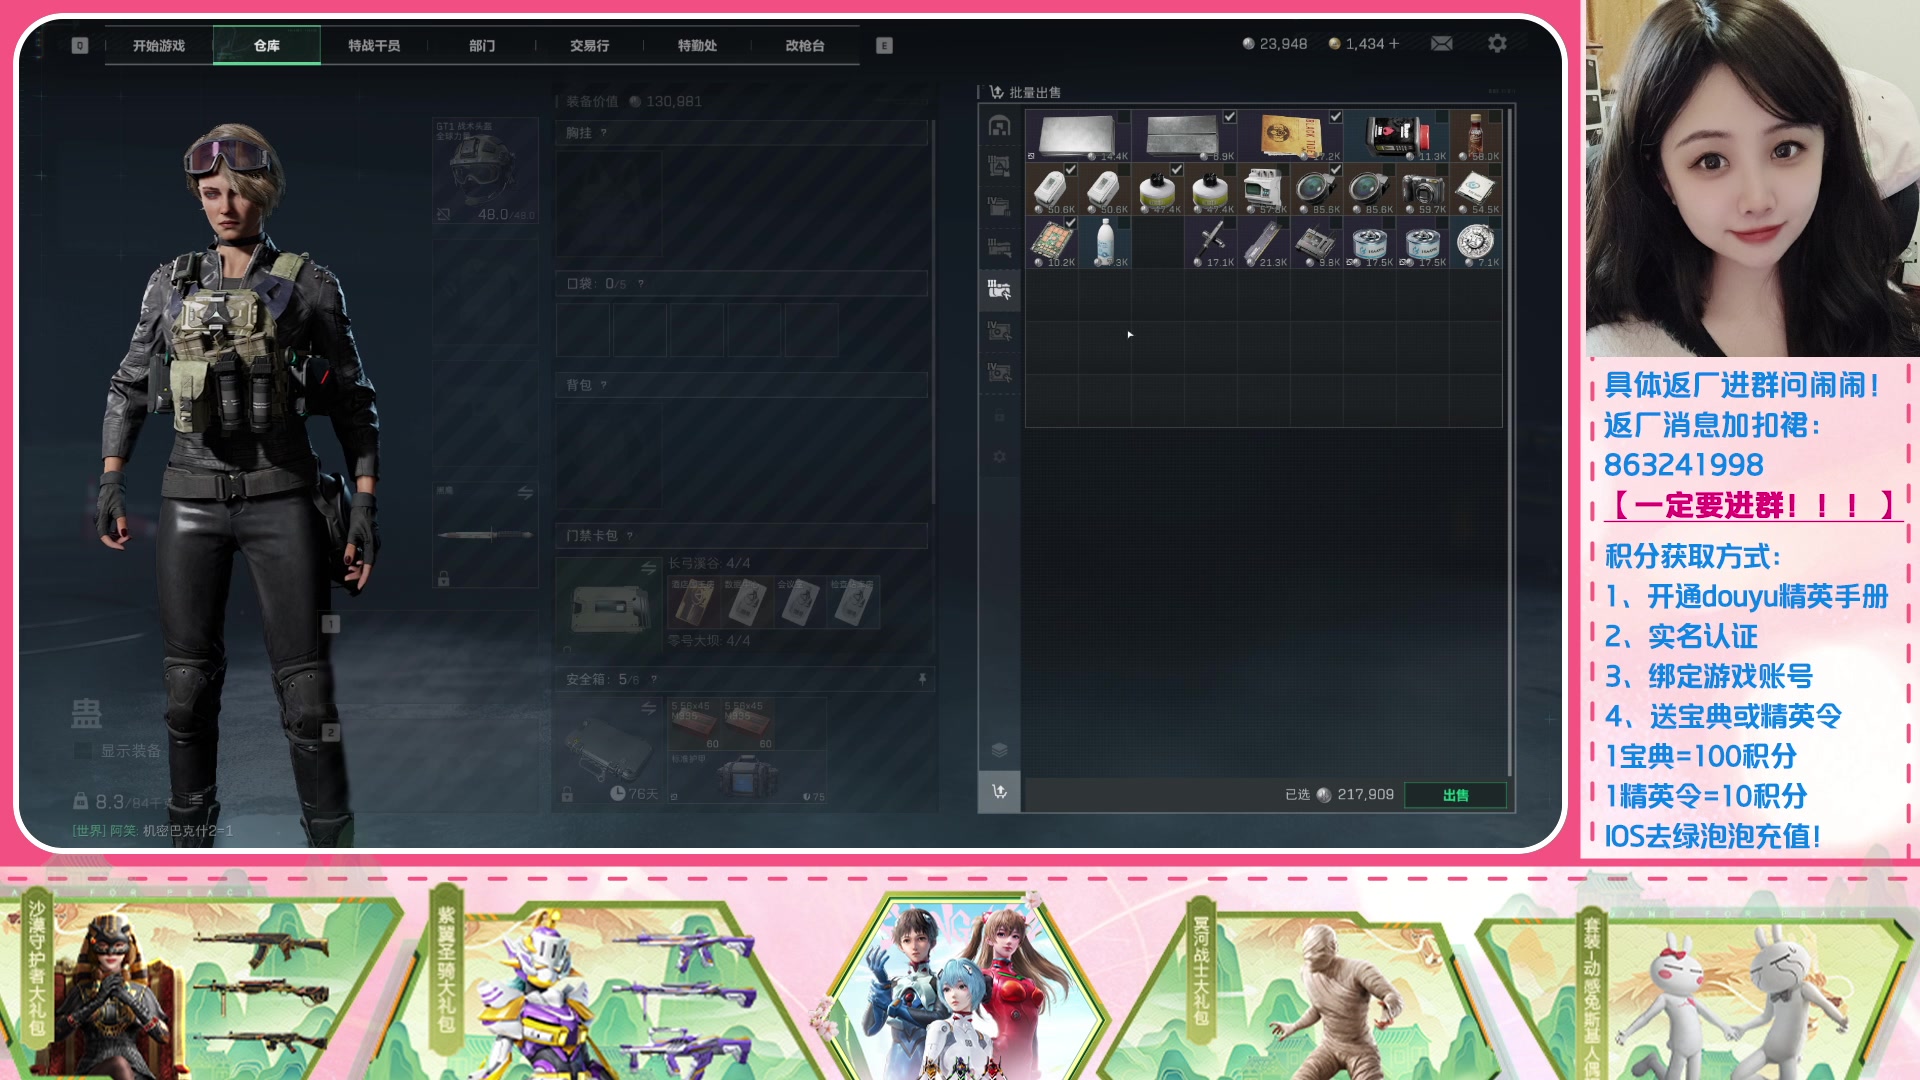The image size is (1920, 1080).
Task: Select the Black Tide document item priced 7.2K
Action: [x=1290, y=136]
